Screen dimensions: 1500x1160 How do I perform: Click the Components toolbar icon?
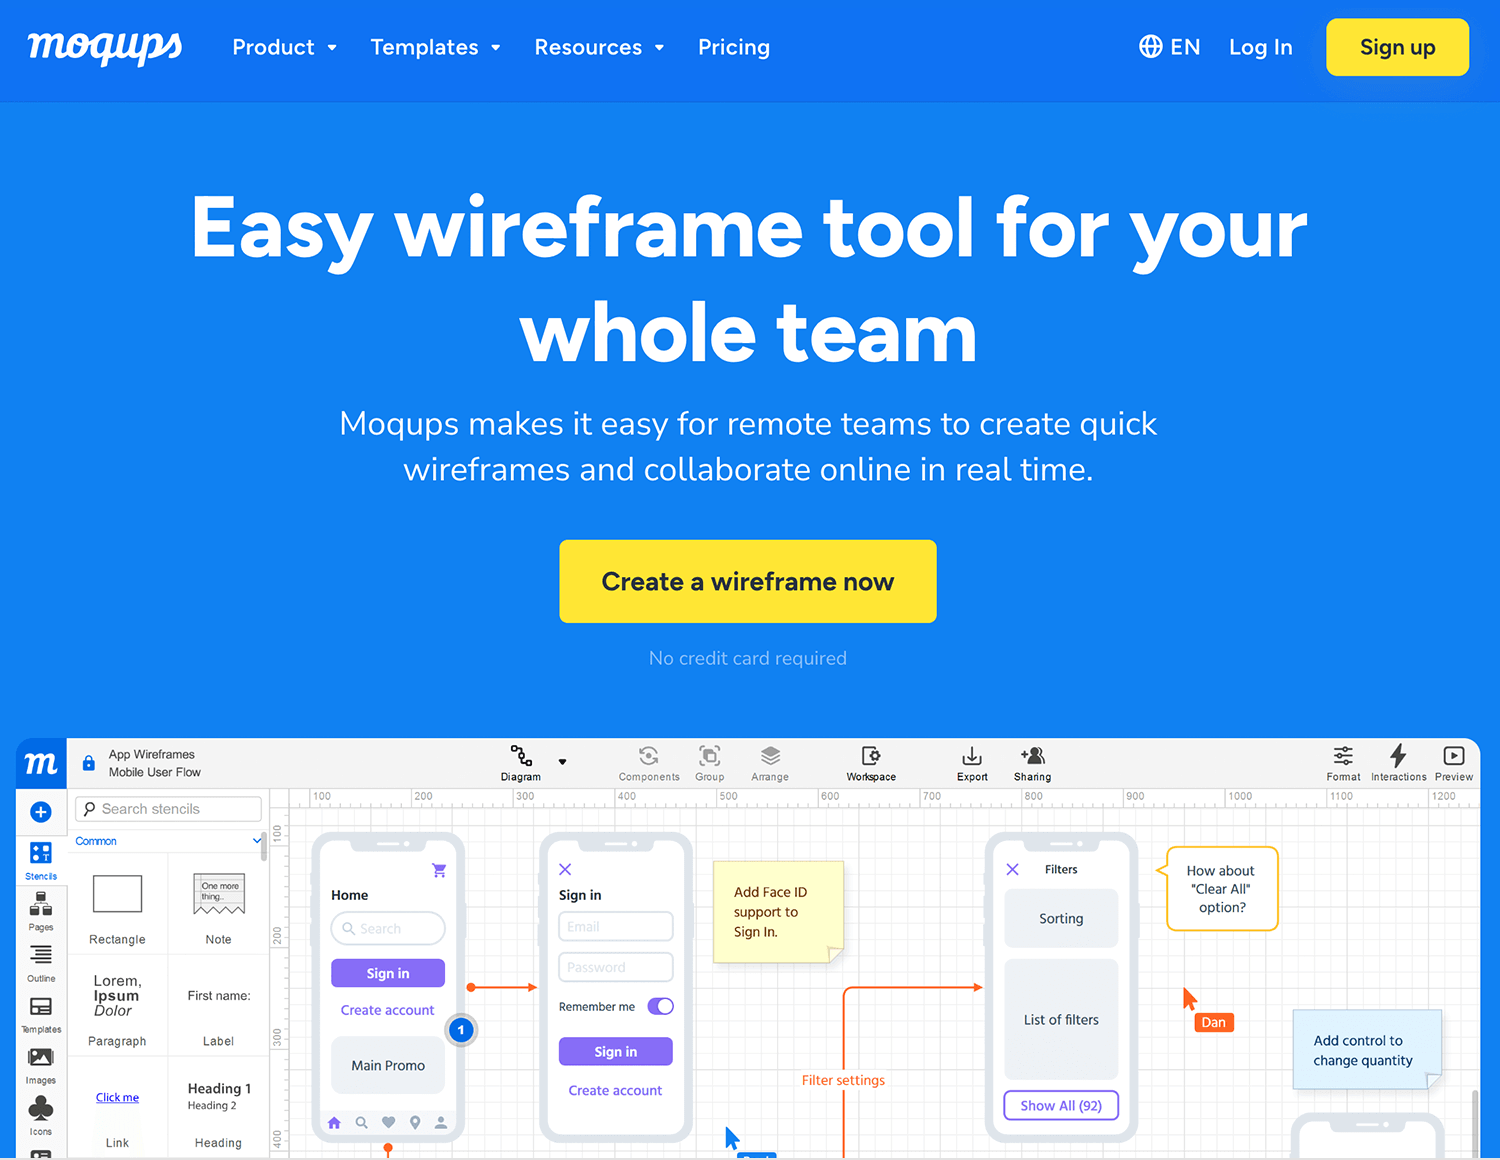tap(649, 763)
